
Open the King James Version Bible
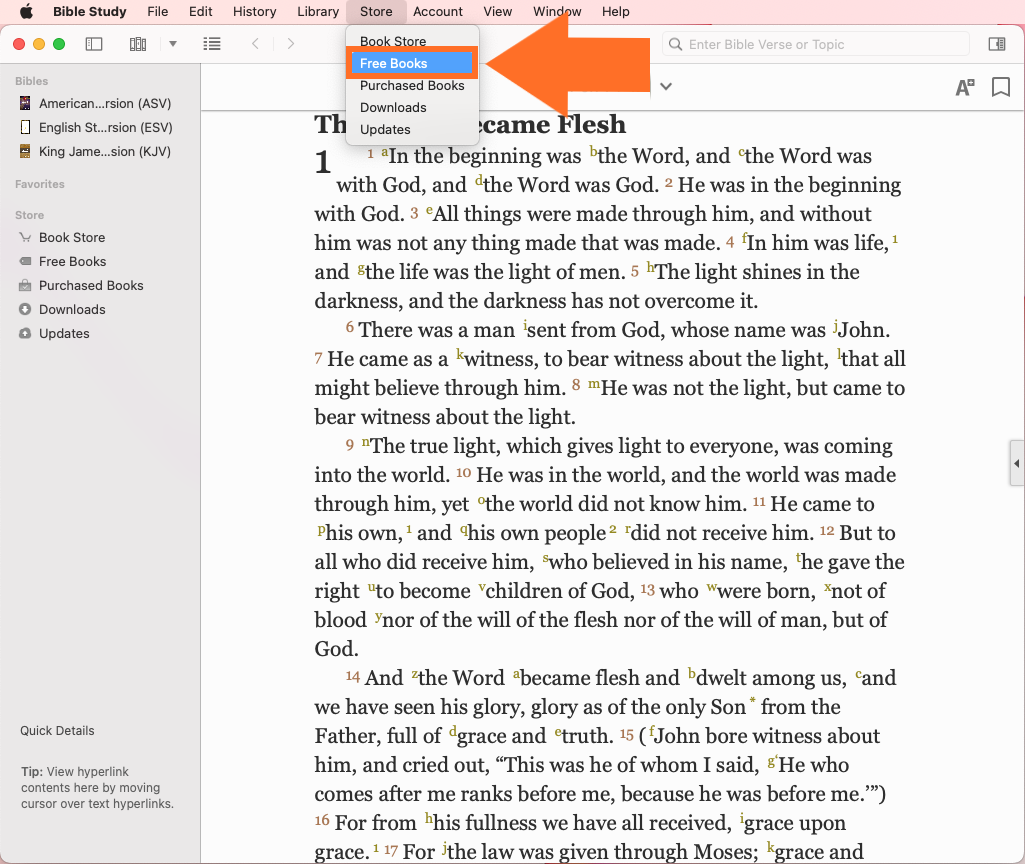(104, 151)
